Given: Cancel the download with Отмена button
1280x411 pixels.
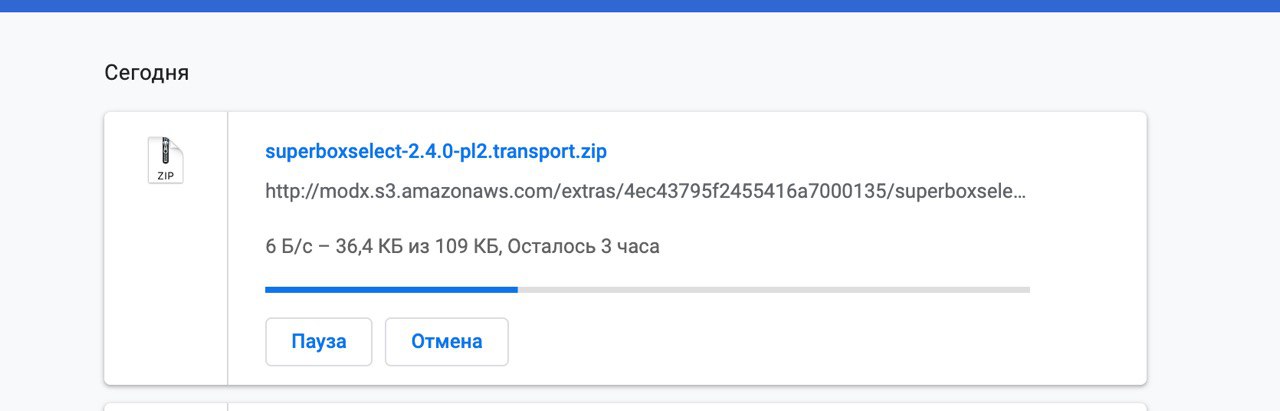Looking at the screenshot, I should point(447,342).
